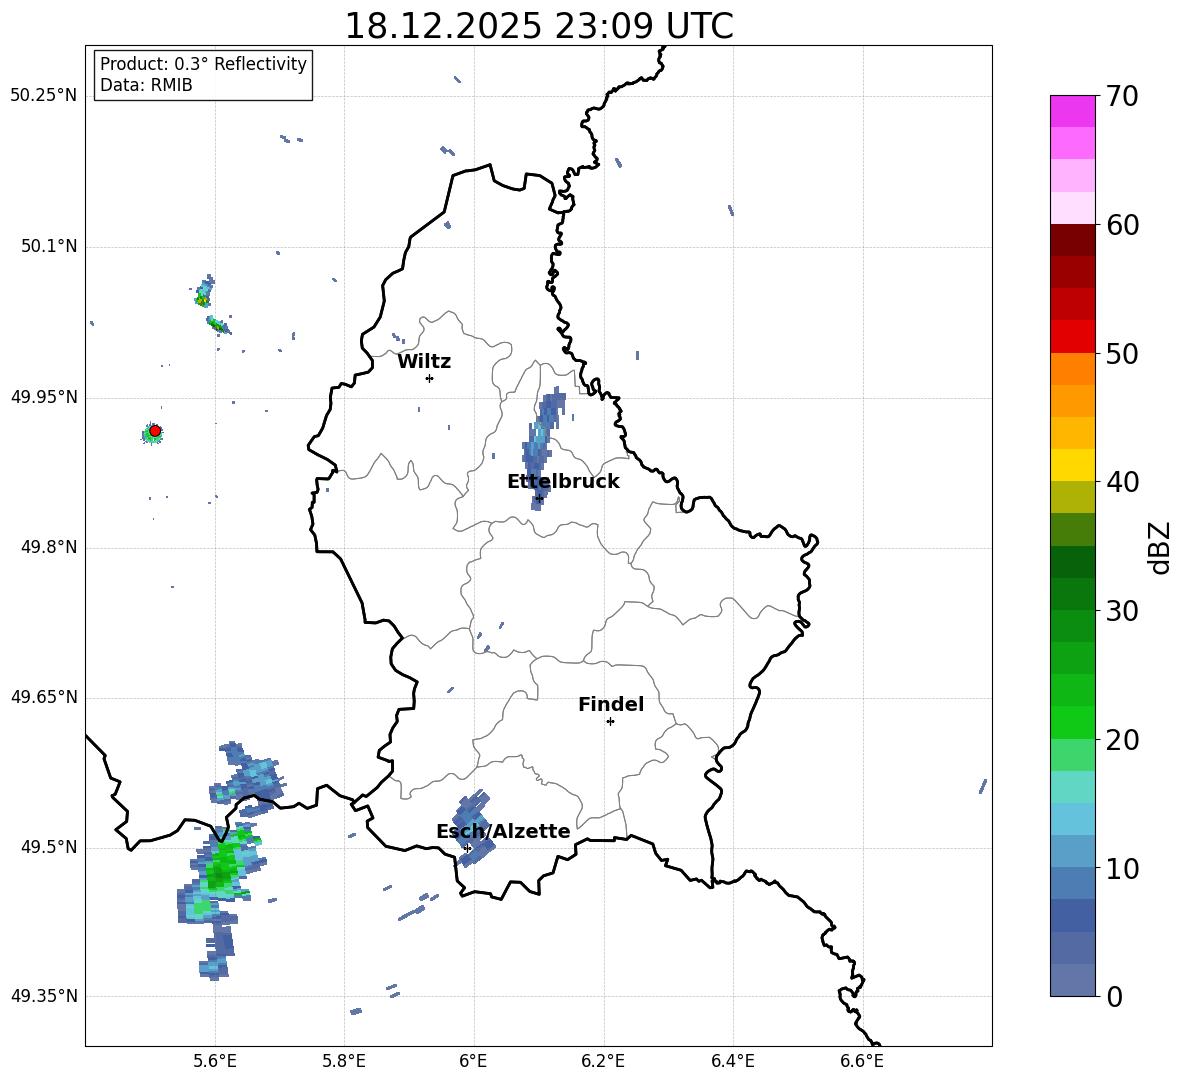Pick the dark green colorbar swatch above 30
This screenshot has width=1184, height=1081.
tap(1073, 594)
